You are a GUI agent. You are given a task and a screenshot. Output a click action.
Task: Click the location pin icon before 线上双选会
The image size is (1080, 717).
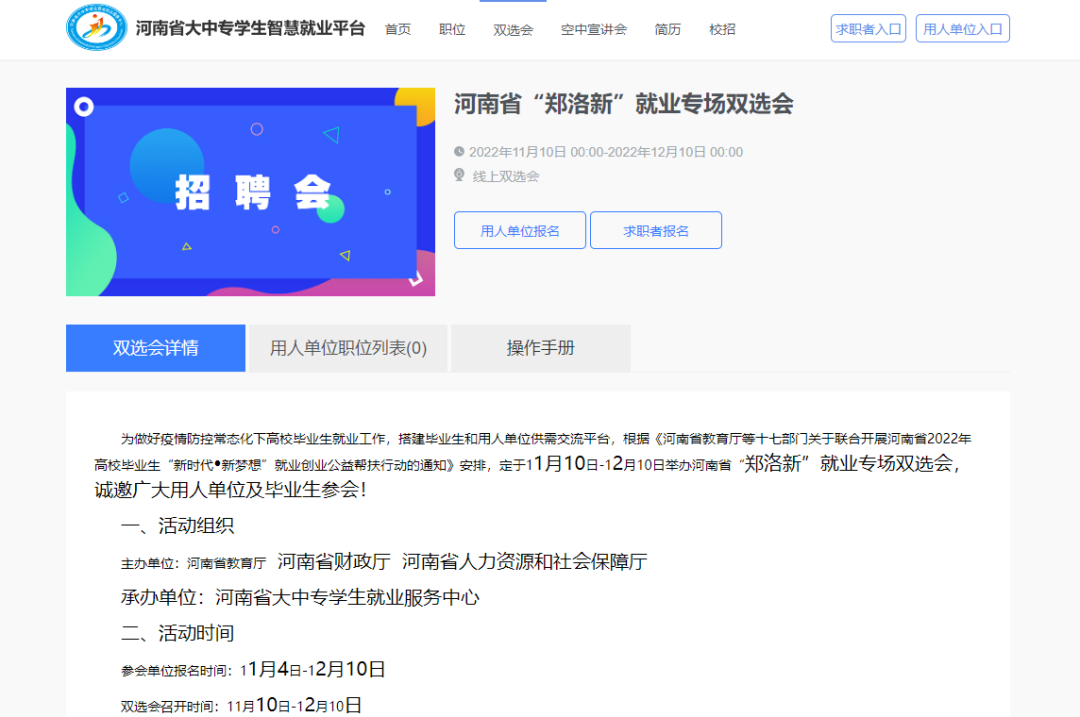coord(461,174)
